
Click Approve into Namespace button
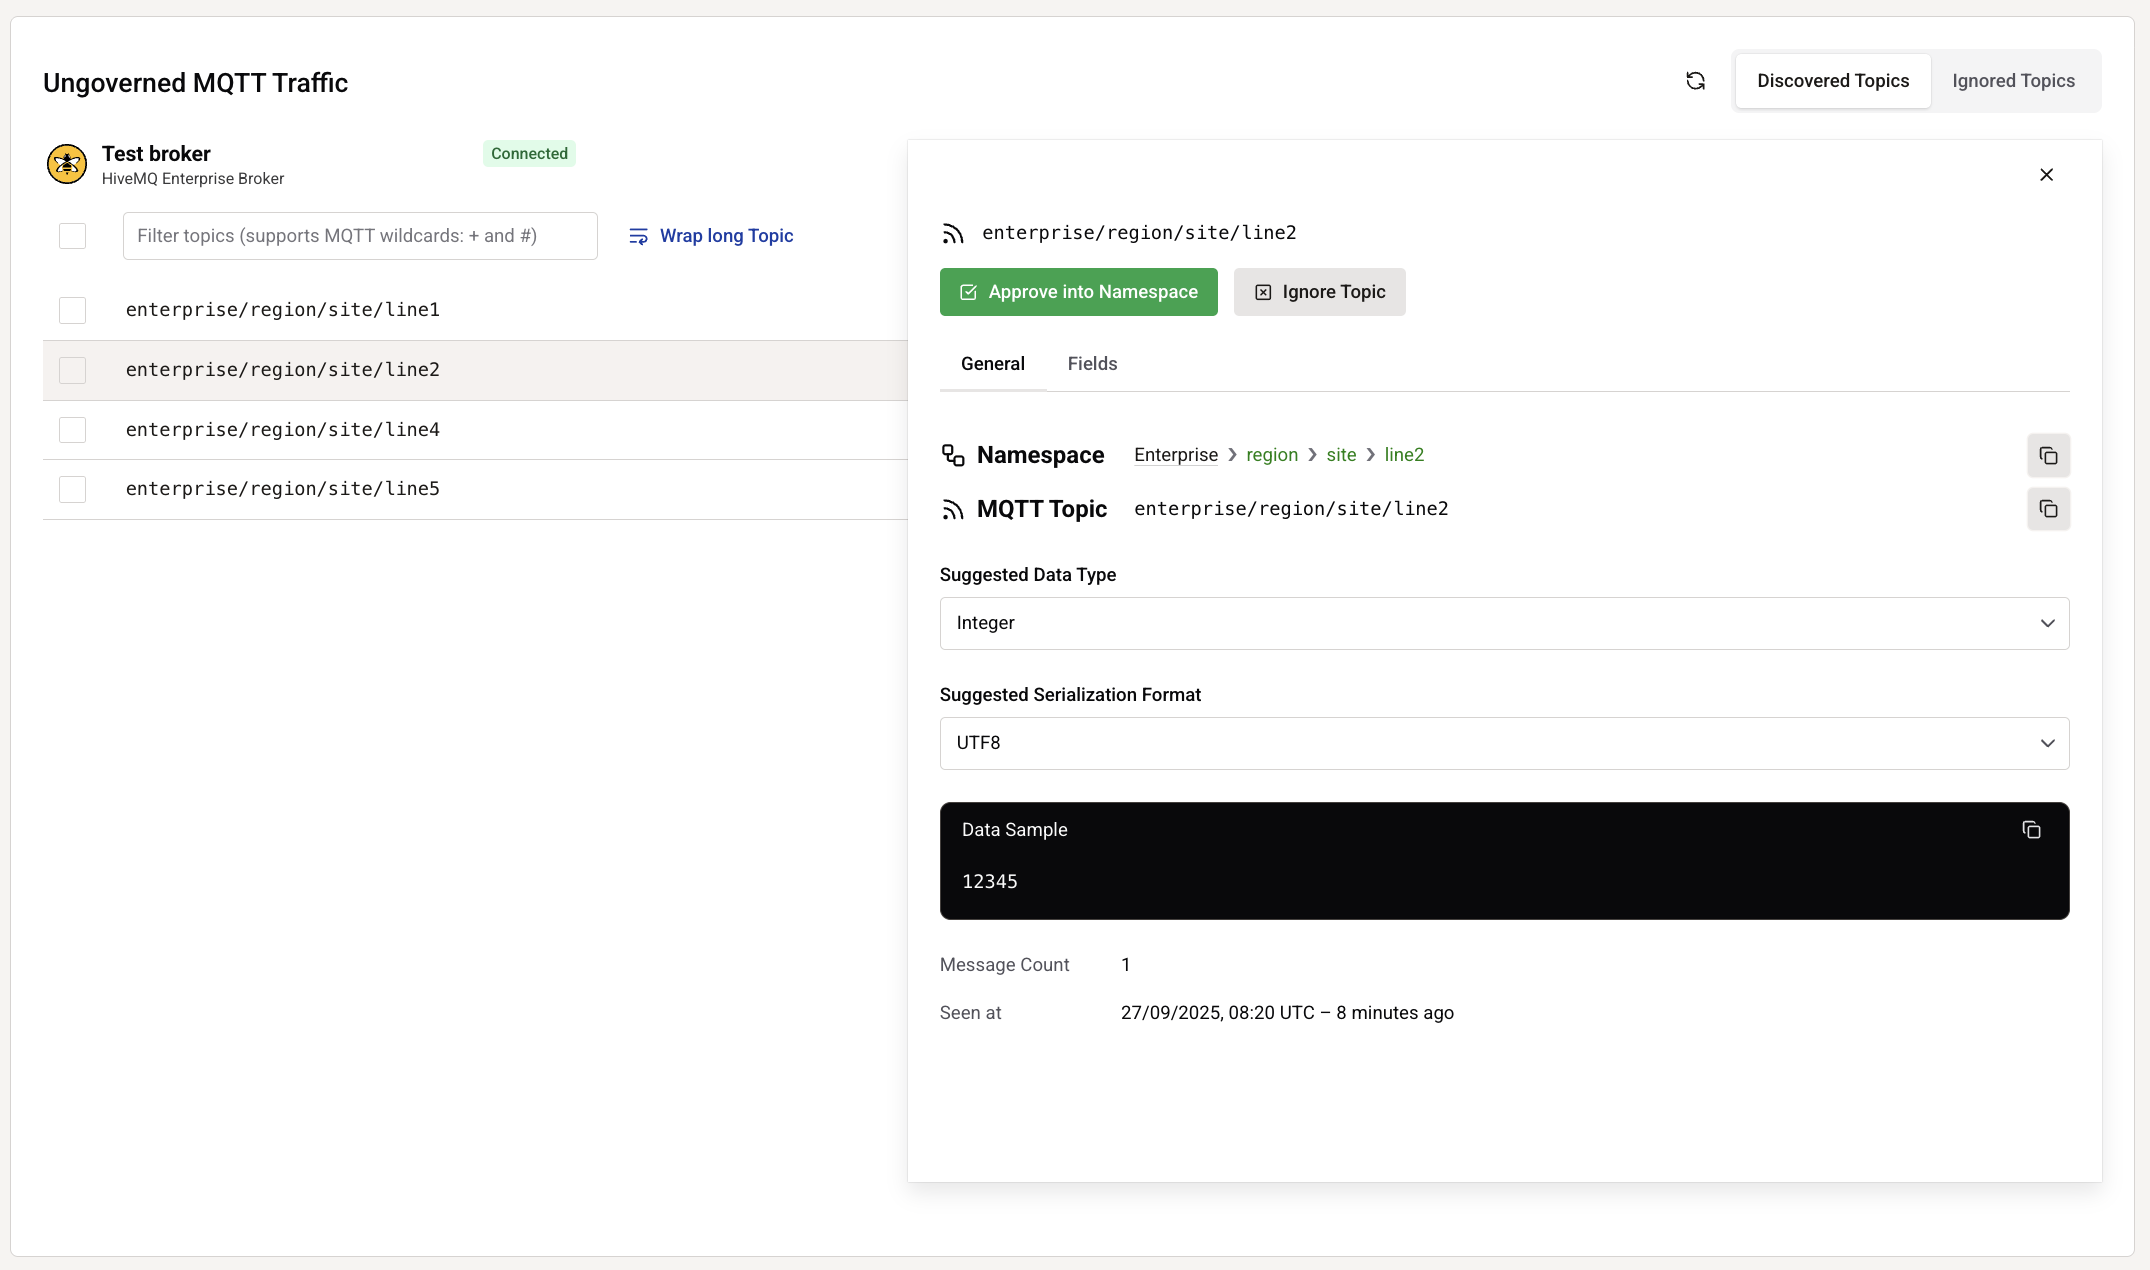pyautogui.click(x=1078, y=292)
